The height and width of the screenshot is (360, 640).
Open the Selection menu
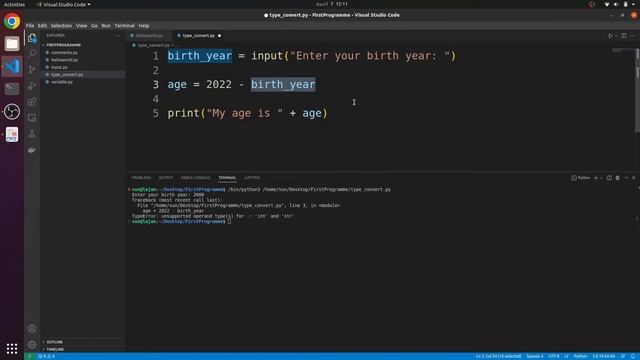(x=61, y=26)
